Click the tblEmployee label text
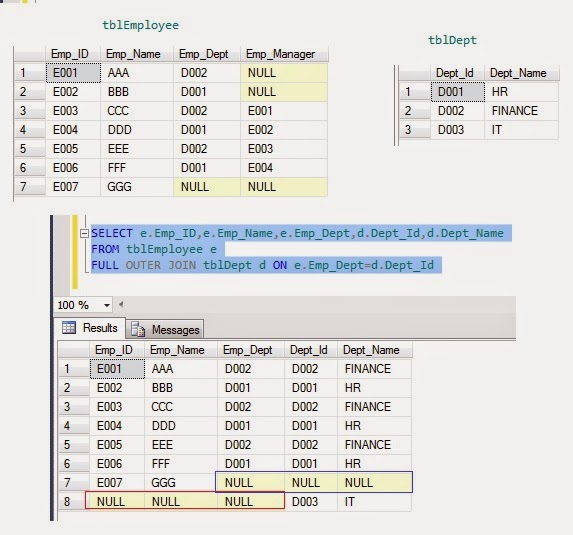The height and width of the screenshot is (535, 573). 140,25
